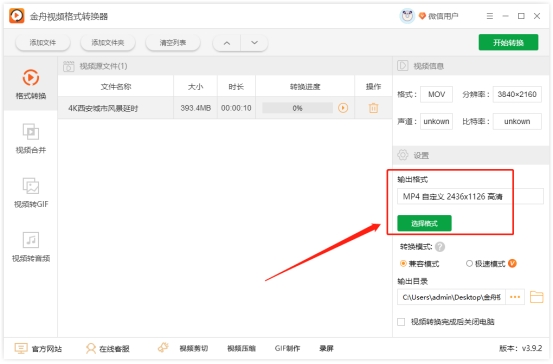Open 在线客服 support link

[108, 349]
